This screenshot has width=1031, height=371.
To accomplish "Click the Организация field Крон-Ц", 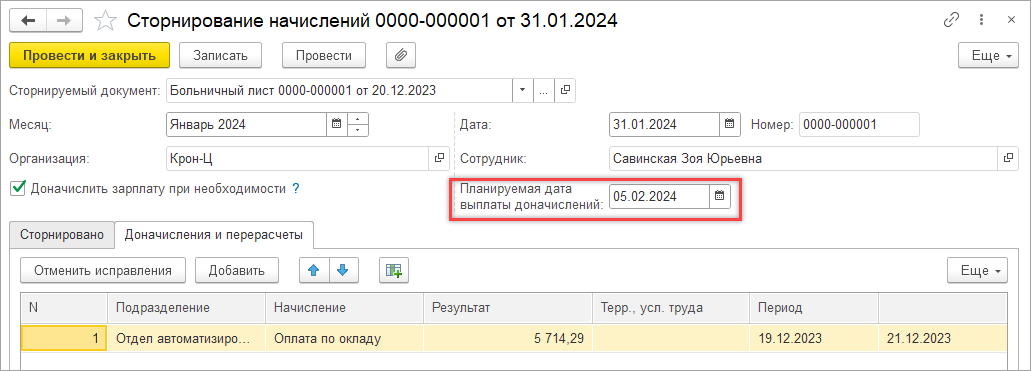I will click(298, 159).
